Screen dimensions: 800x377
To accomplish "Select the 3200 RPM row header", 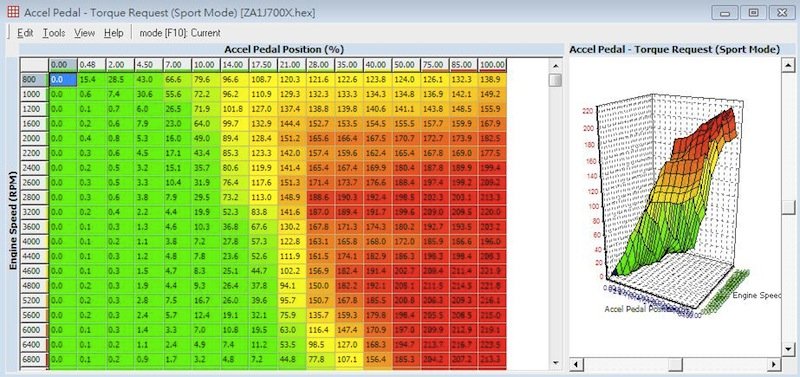I will tap(34, 212).
